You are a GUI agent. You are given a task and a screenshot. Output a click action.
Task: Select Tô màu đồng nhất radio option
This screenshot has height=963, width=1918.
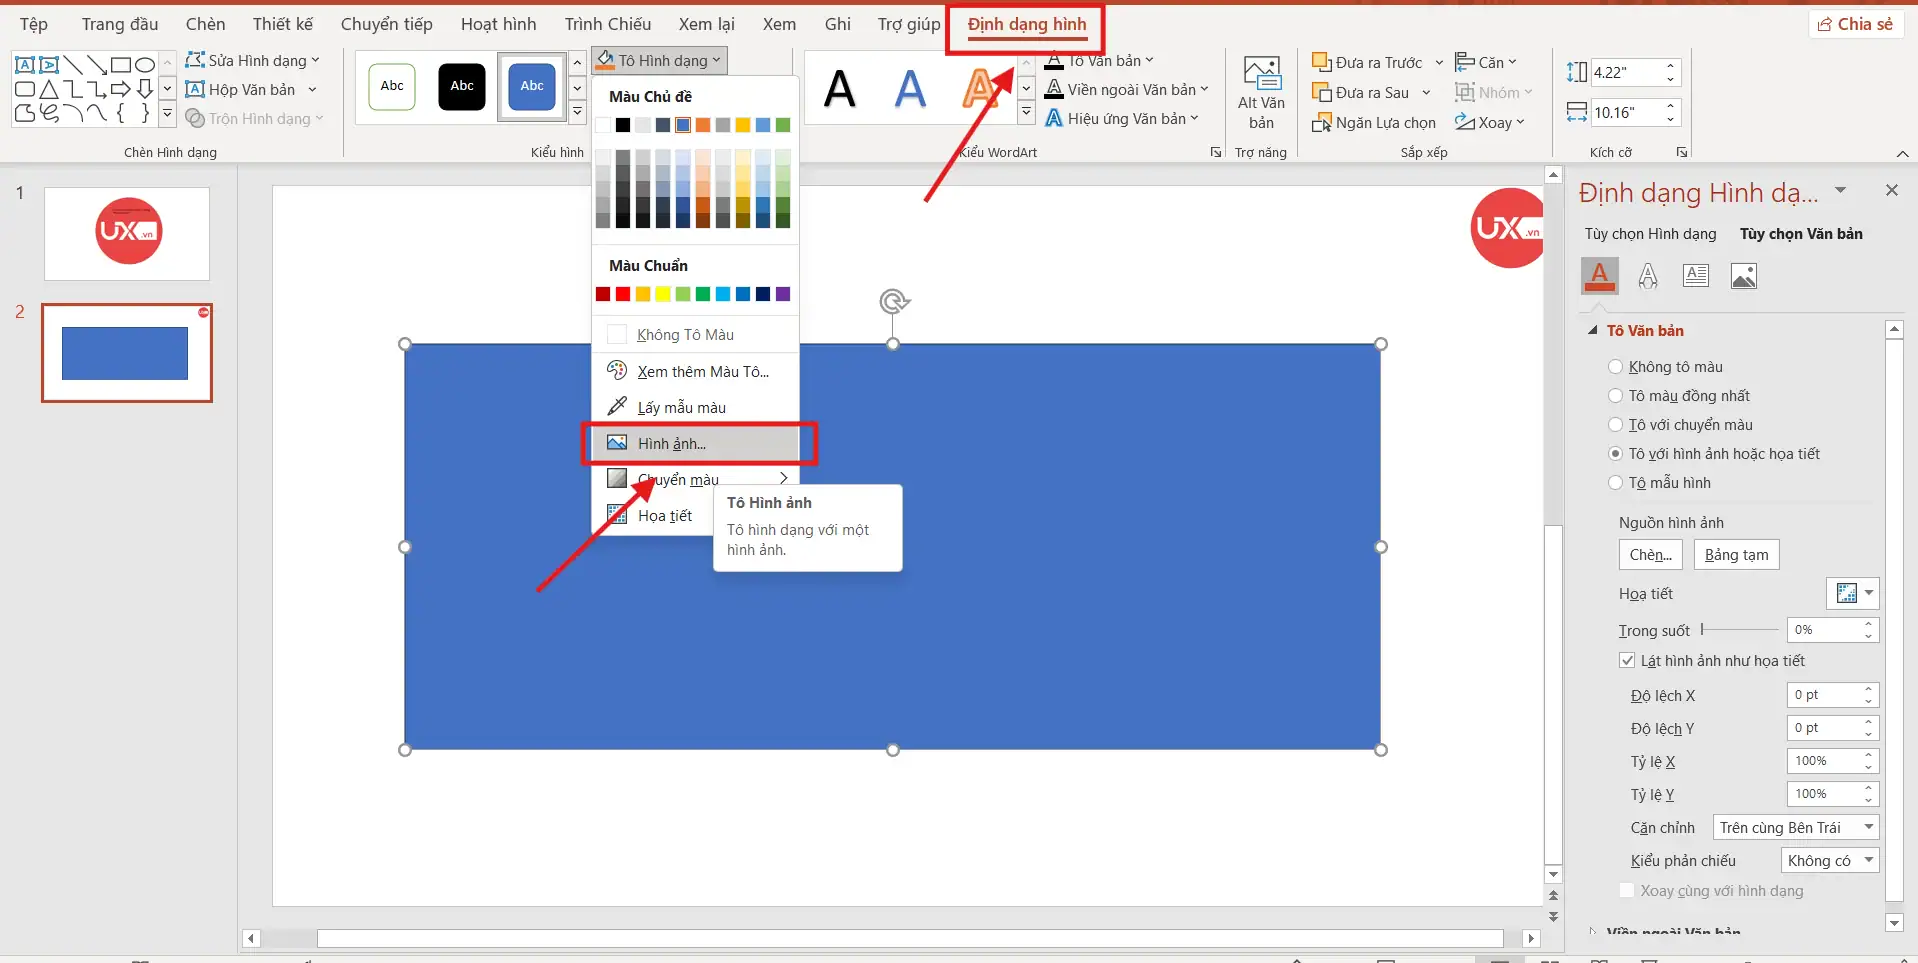tap(1615, 396)
